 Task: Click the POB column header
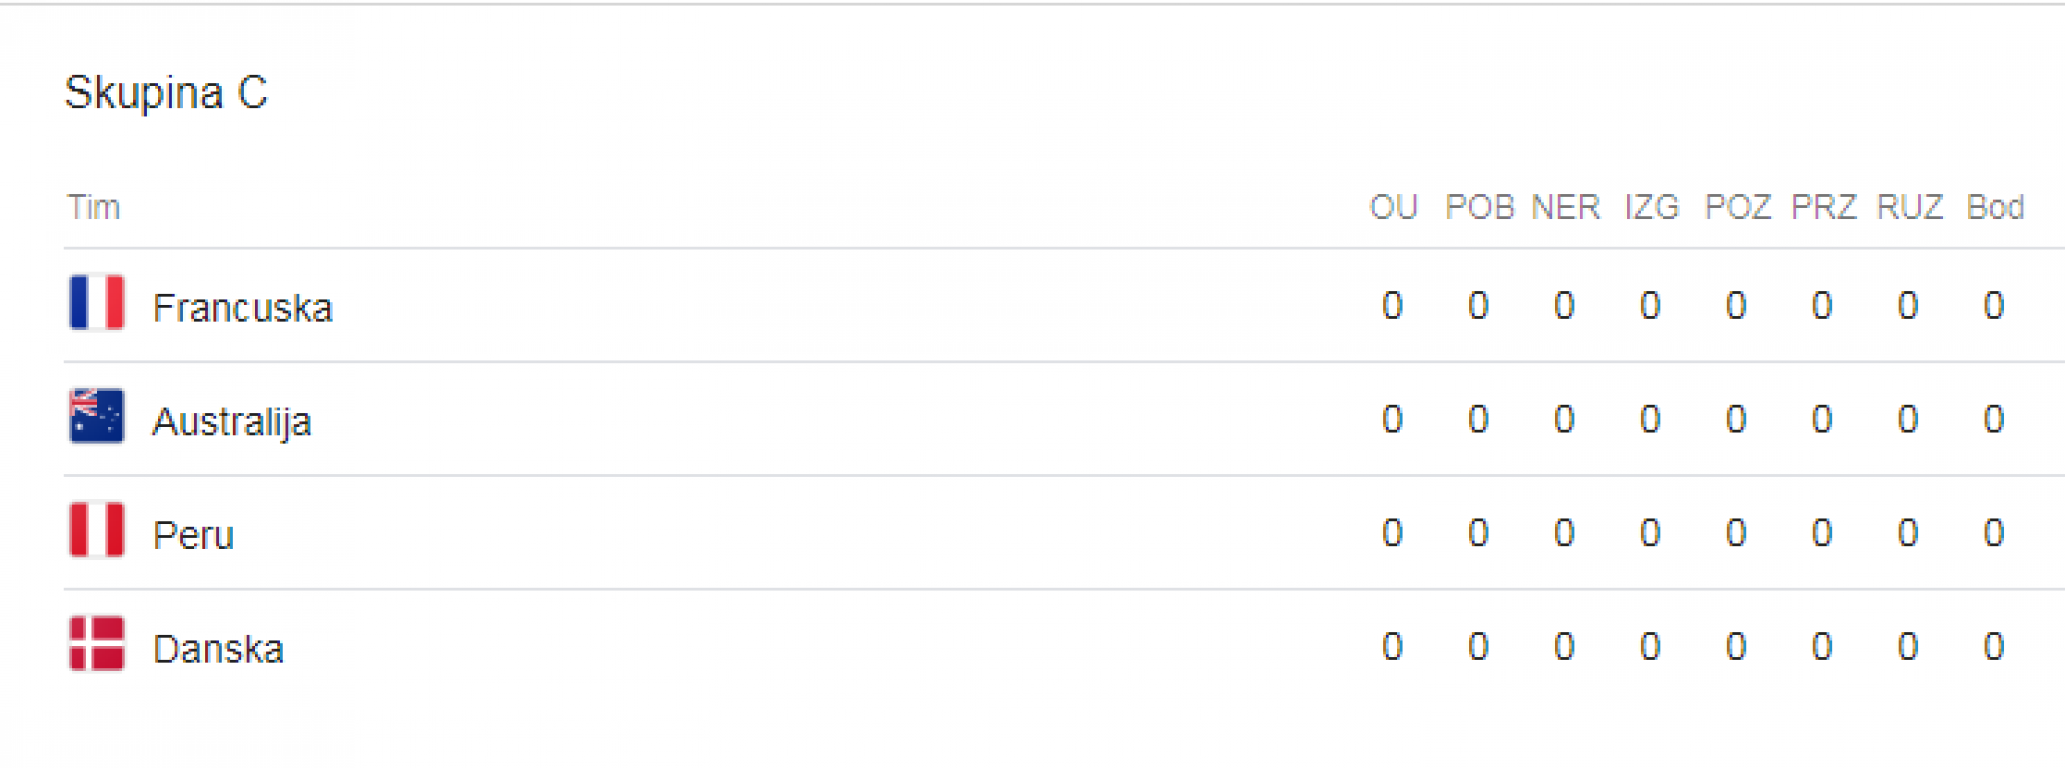coord(1480,207)
